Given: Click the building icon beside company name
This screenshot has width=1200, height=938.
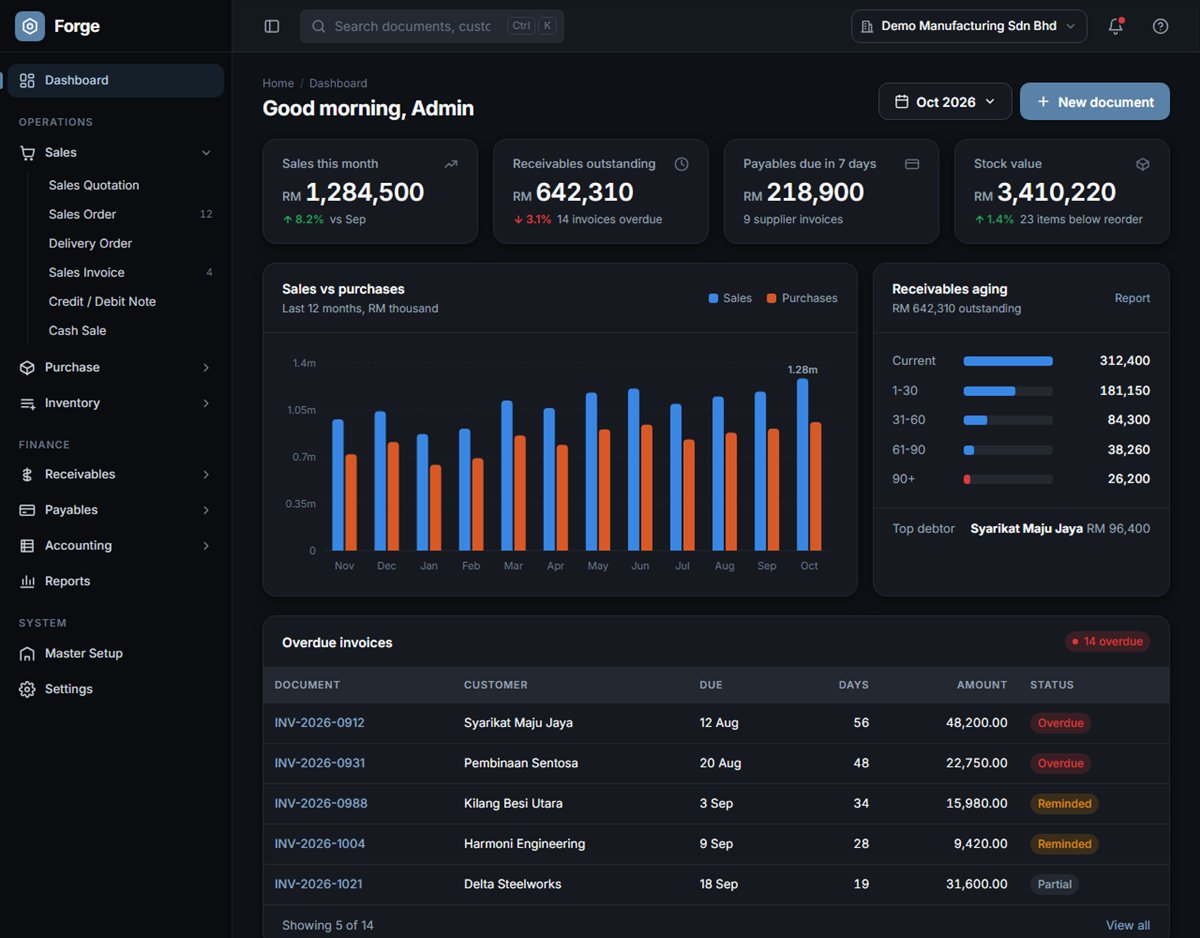Looking at the screenshot, I should 867,26.
